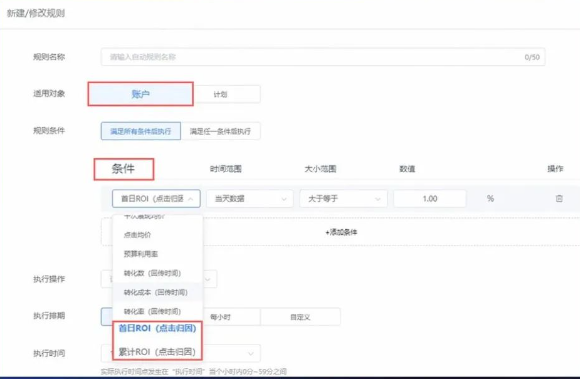The height and width of the screenshot is (379, 580).
Task: Click the 新建/修改规则 page title
Action: [36, 13]
